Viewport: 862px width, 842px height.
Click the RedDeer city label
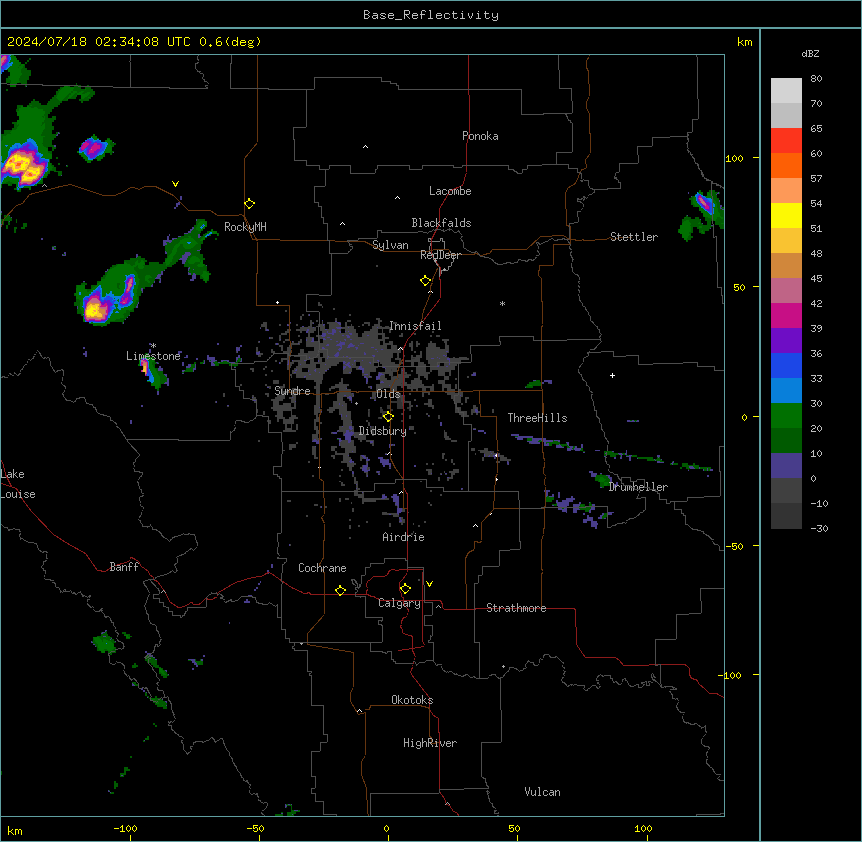(440, 255)
